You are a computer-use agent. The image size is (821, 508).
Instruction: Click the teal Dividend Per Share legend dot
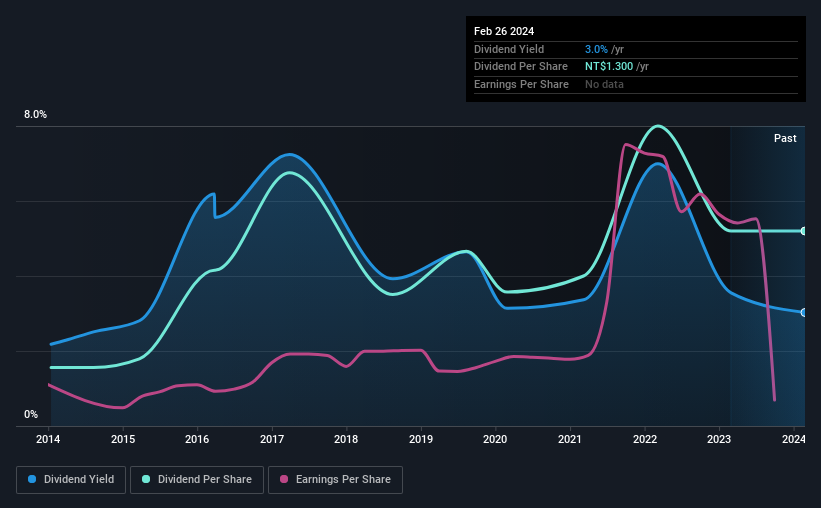tap(146, 479)
